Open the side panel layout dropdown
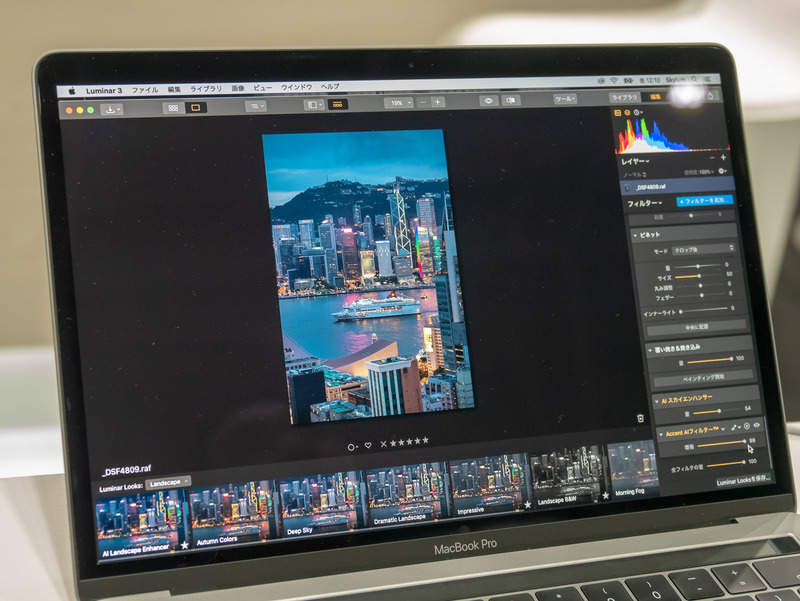 click(313, 105)
